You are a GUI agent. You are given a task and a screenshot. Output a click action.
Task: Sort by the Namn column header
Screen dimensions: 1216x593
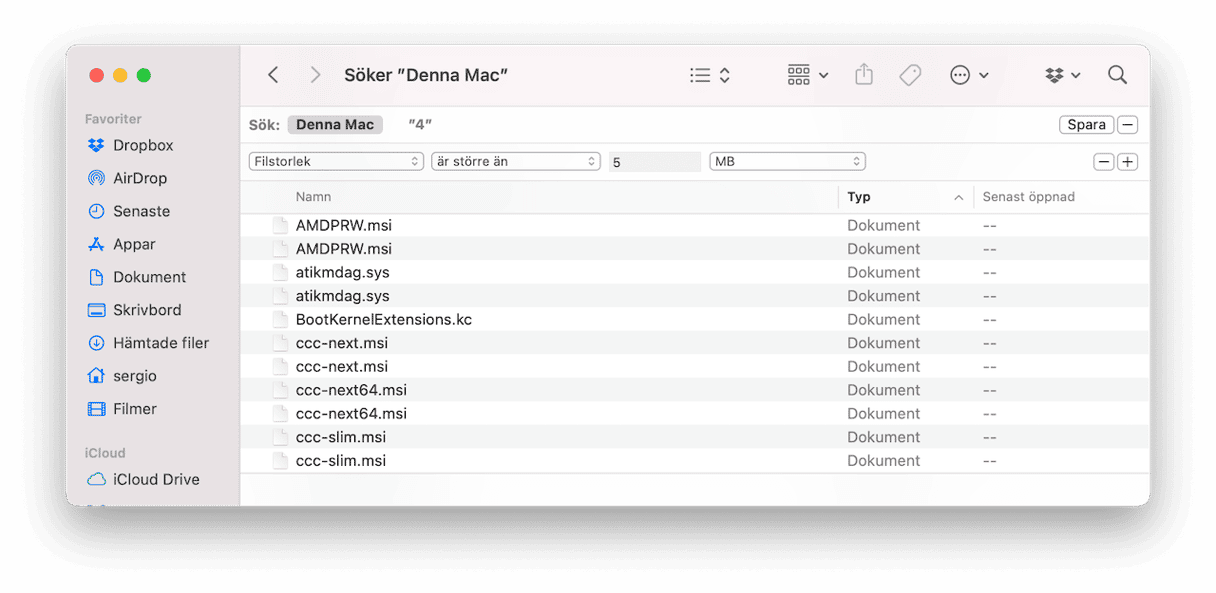pyautogui.click(x=313, y=197)
